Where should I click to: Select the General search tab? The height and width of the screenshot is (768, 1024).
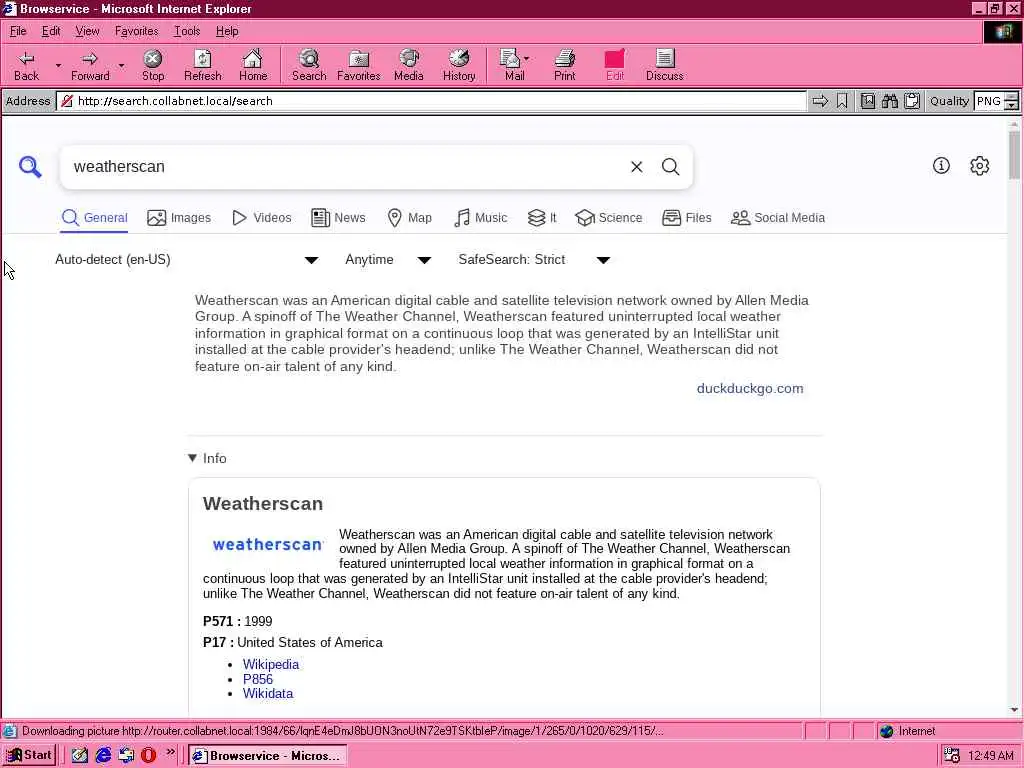95,218
